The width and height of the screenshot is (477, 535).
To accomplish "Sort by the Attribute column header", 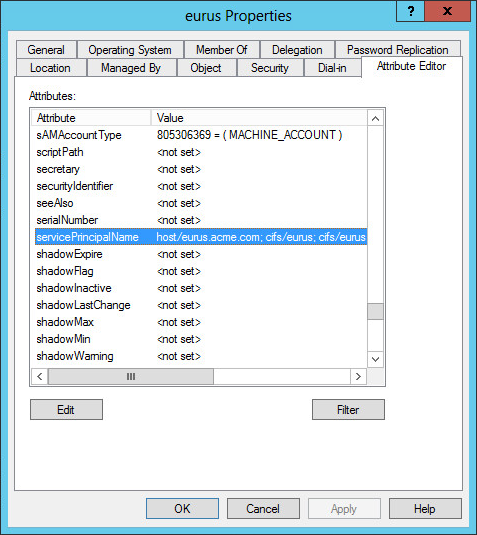I will [91, 118].
